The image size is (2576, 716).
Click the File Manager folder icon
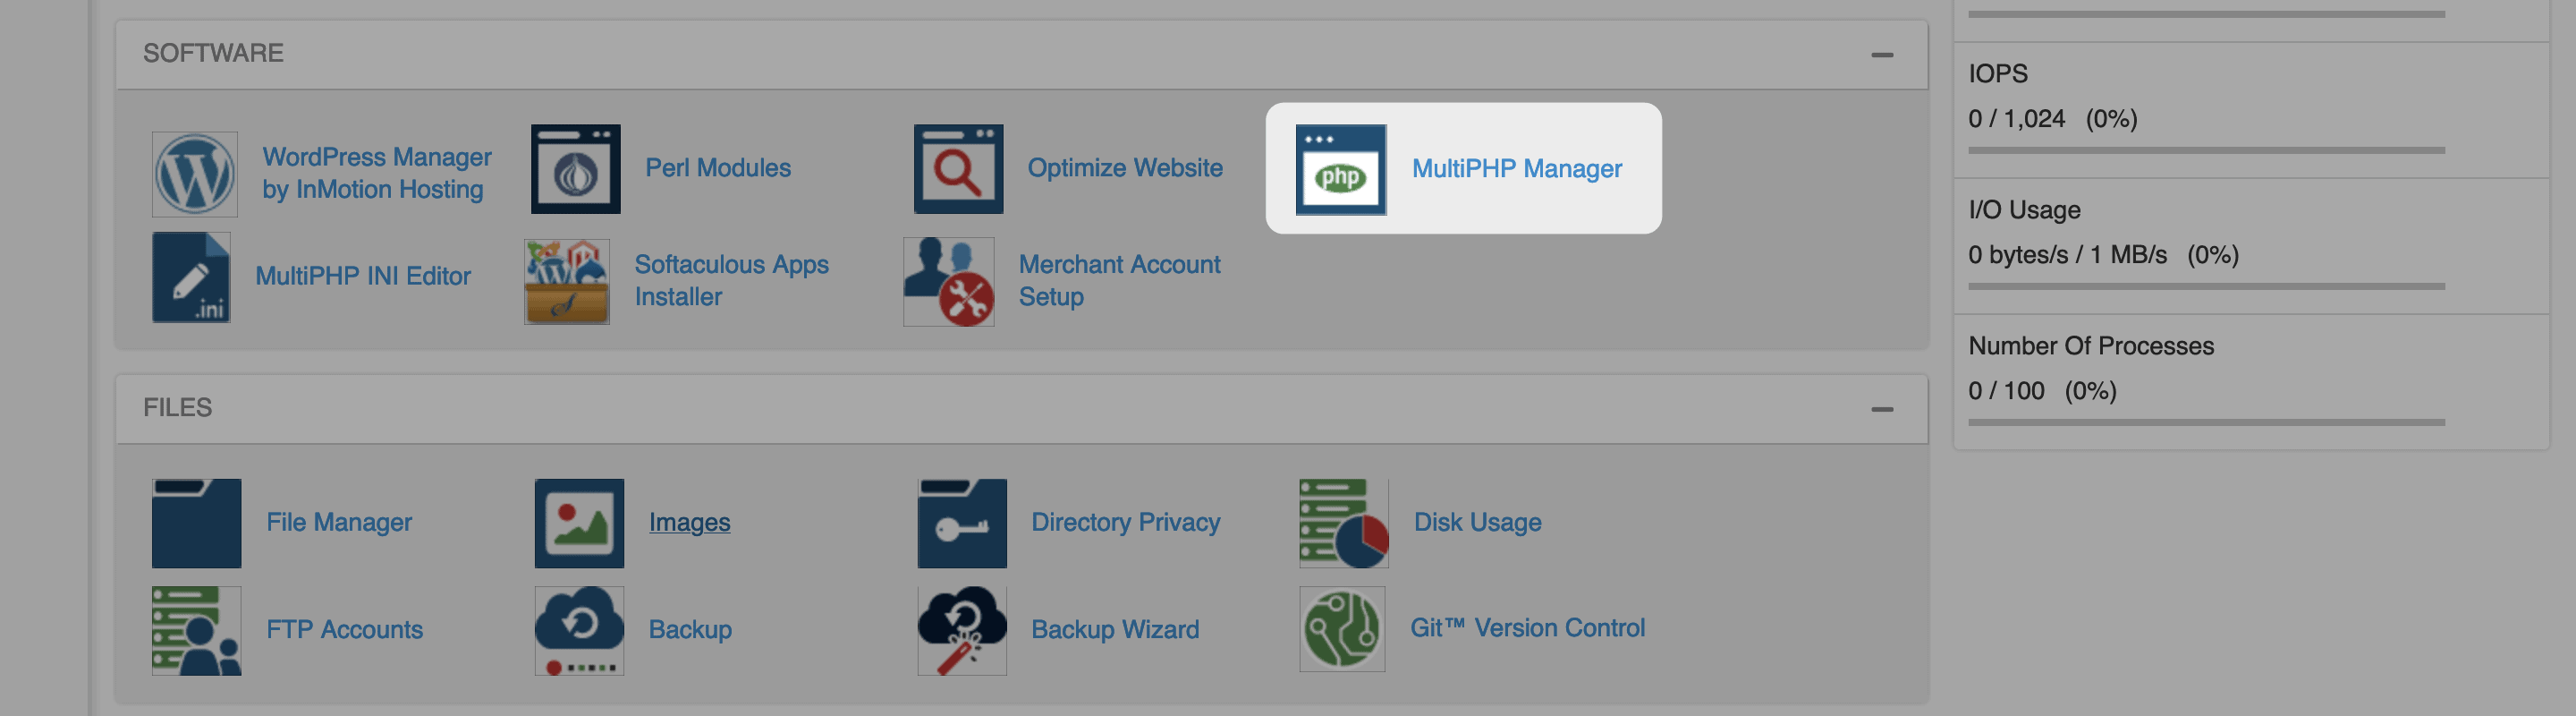point(196,523)
